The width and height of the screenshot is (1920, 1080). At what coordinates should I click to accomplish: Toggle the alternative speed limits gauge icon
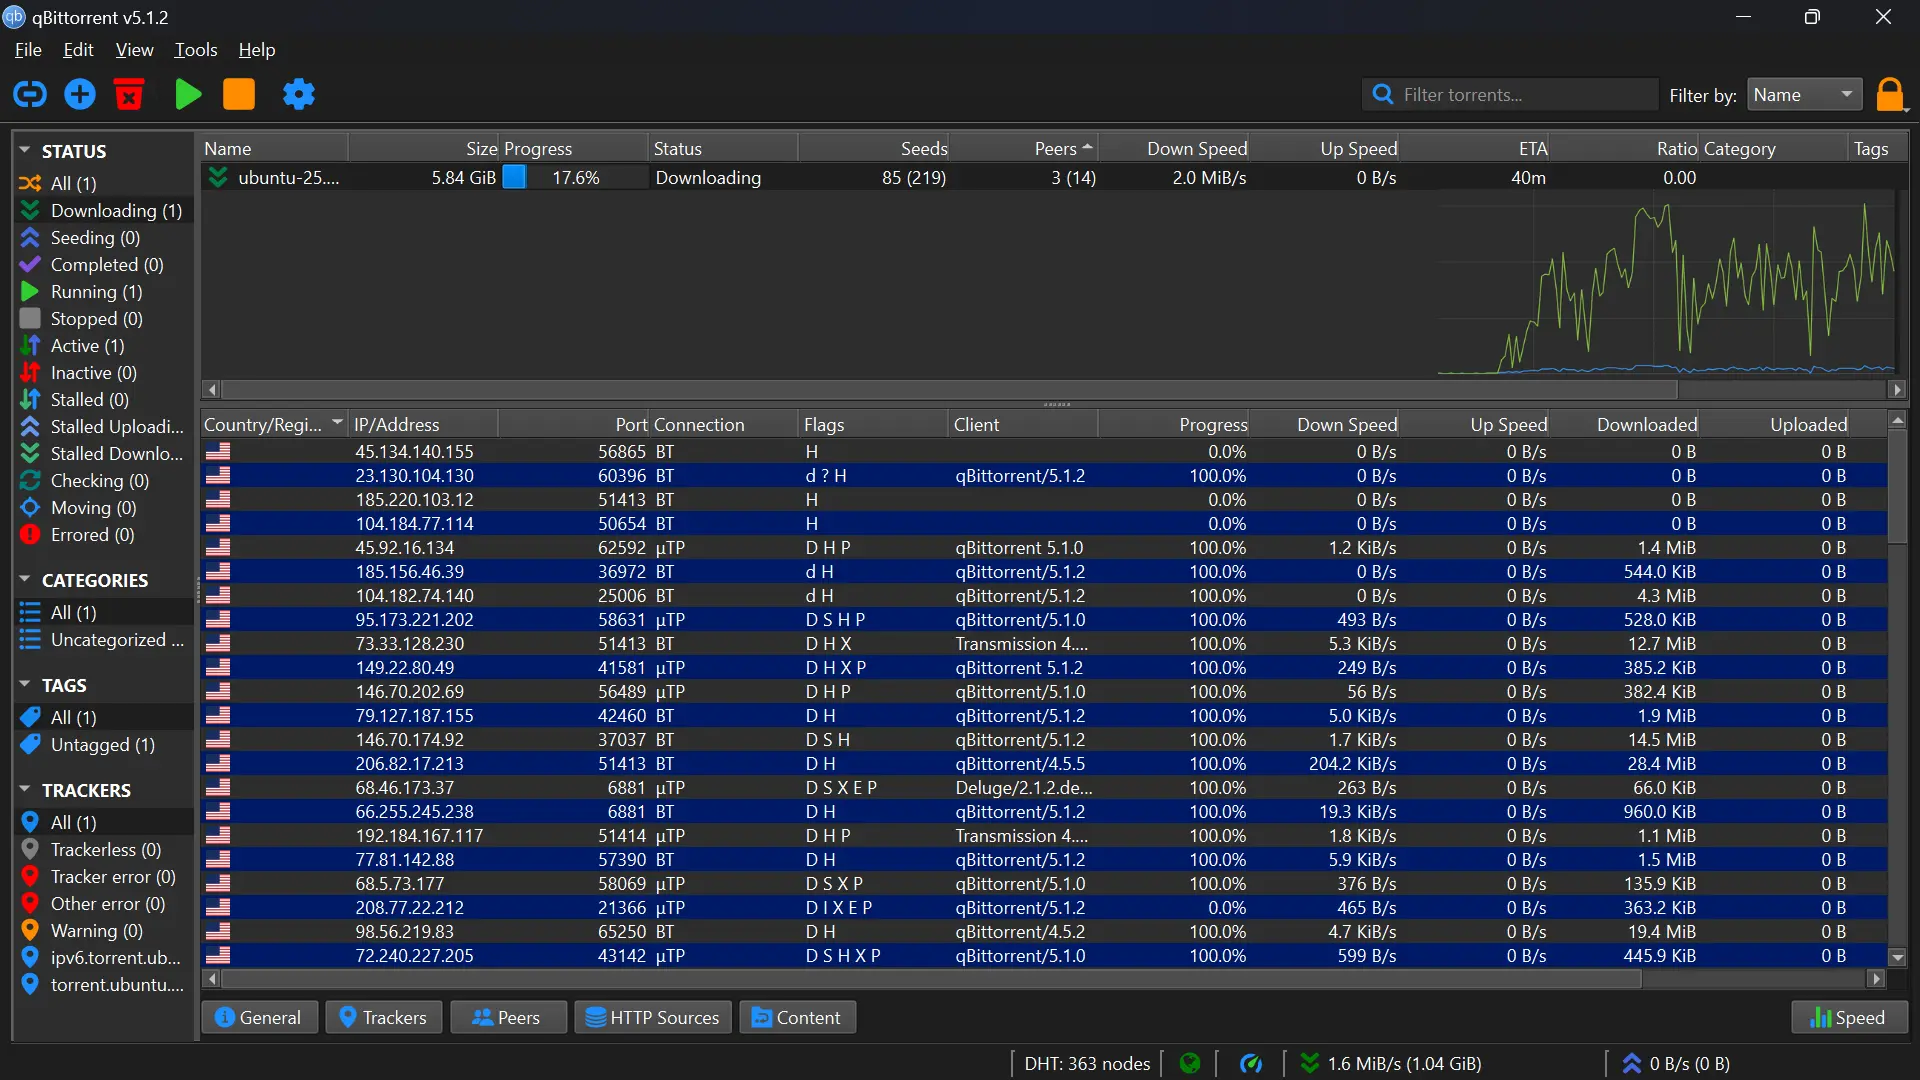(x=1251, y=1063)
